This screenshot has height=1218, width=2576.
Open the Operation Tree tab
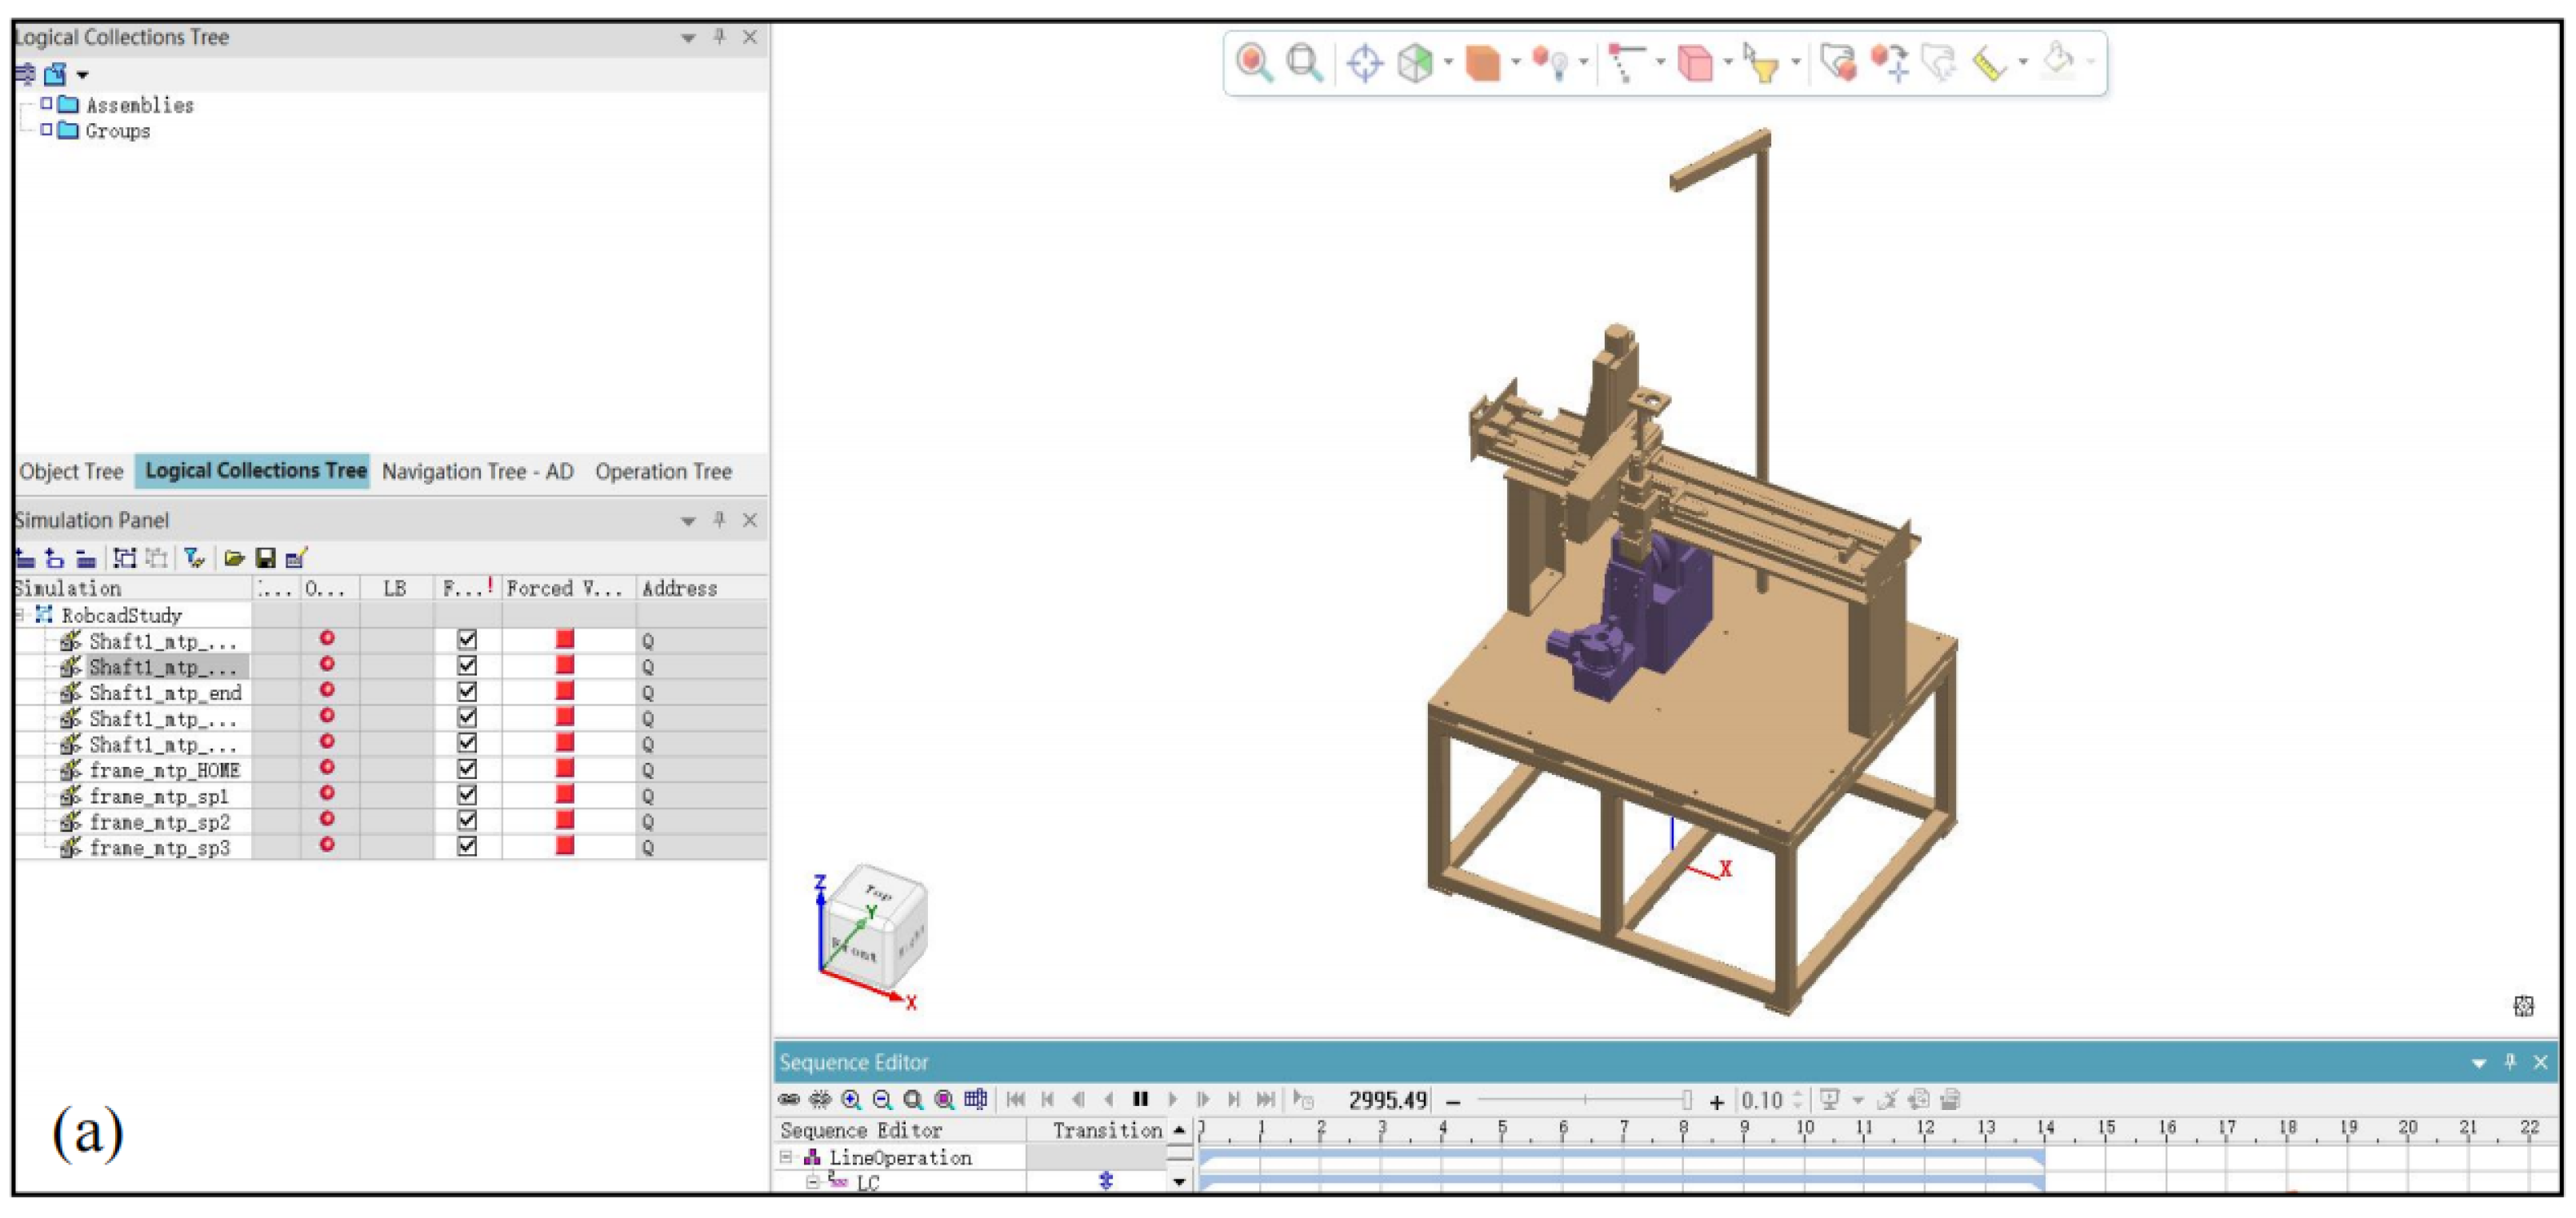pyautogui.click(x=663, y=471)
